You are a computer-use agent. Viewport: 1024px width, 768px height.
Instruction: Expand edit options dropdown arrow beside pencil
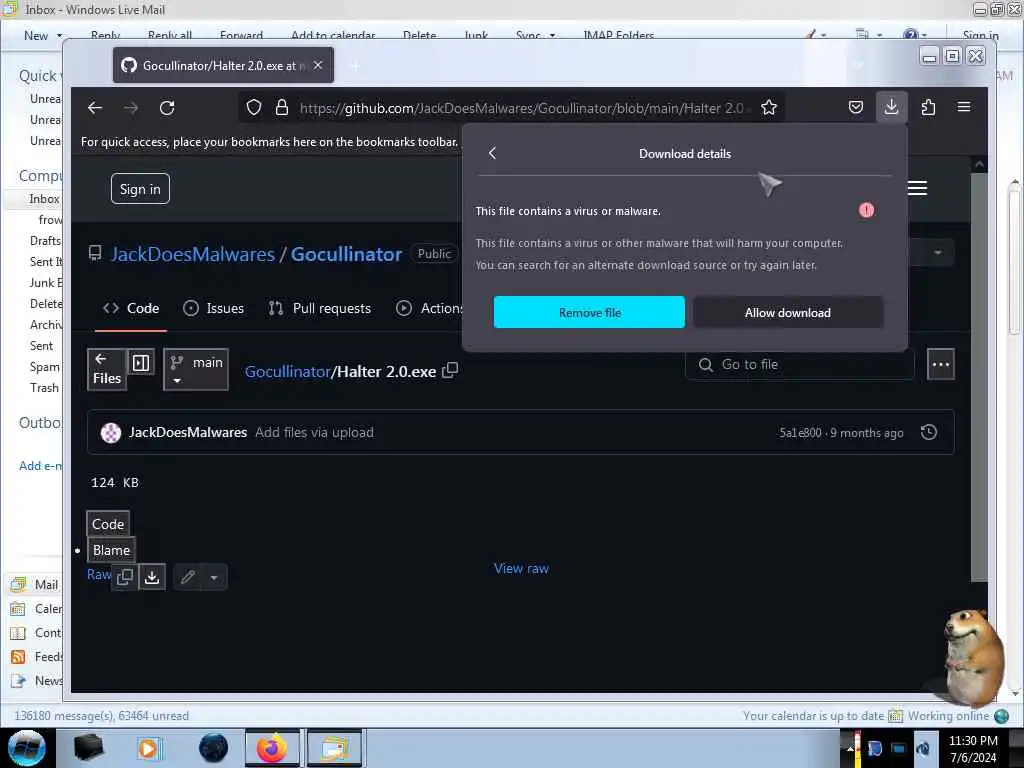(x=214, y=577)
